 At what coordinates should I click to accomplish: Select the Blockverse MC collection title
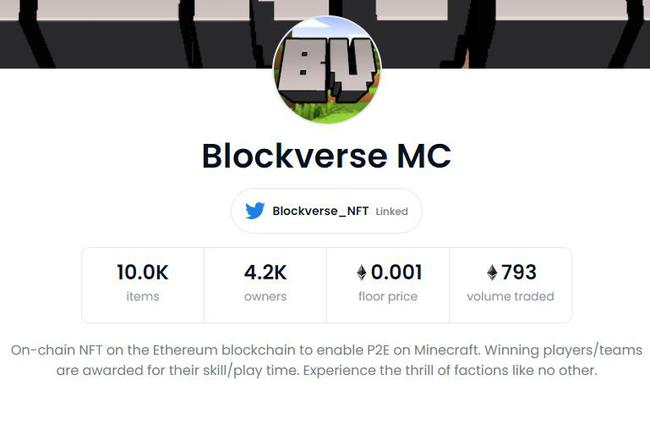[x=326, y=155]
